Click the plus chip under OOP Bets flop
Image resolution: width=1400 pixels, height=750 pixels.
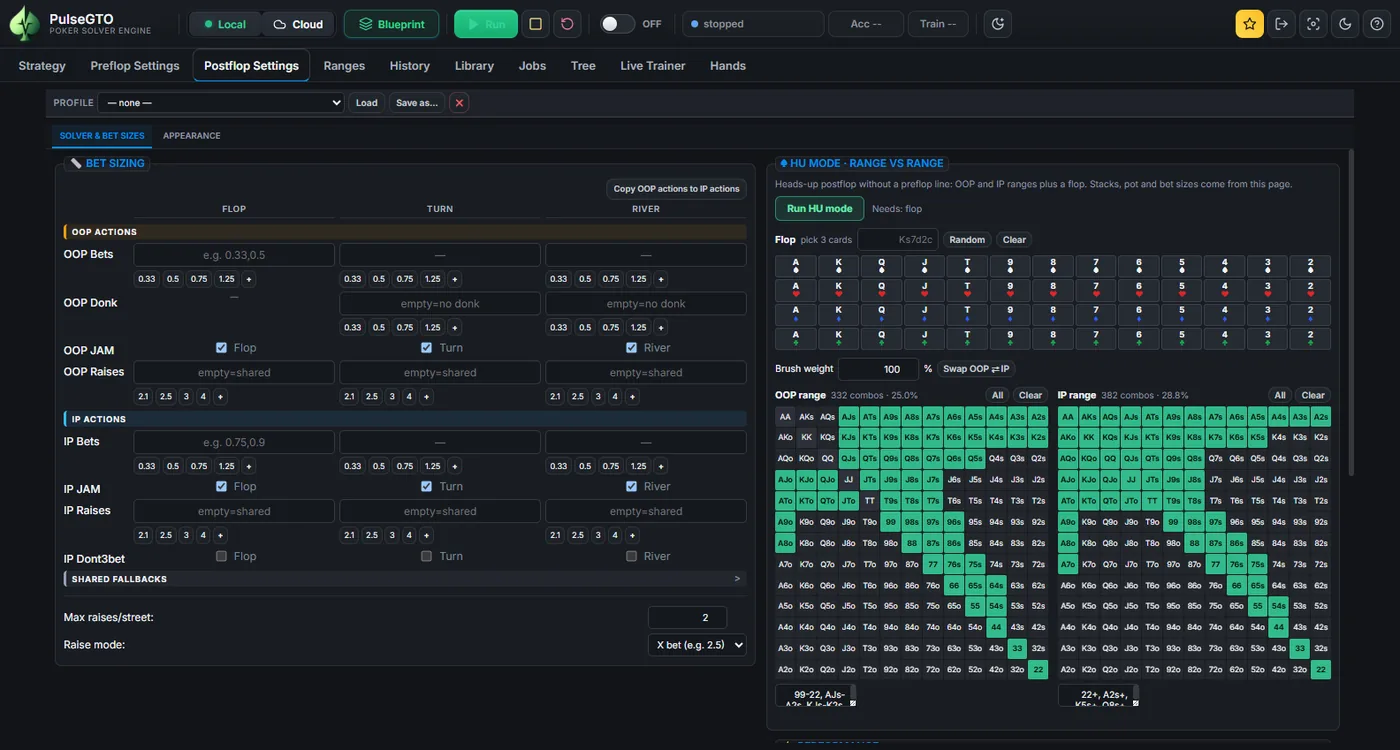(249, 279)
